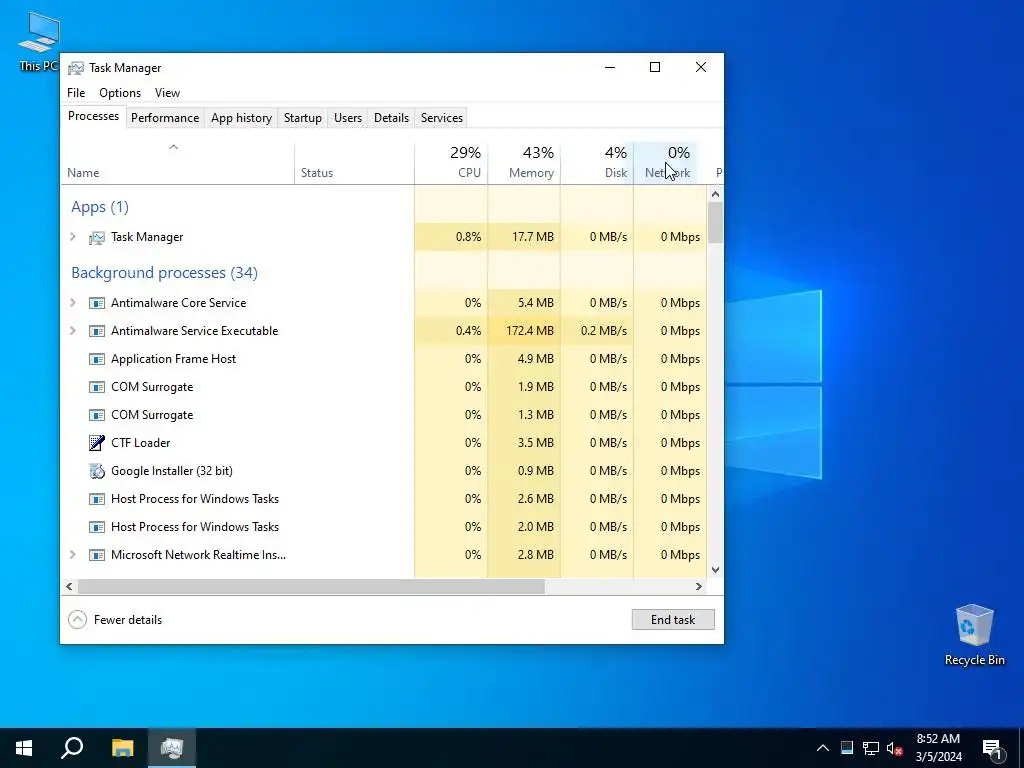1024x768 pixels.
Task: Switch to the App history tab
Action: 241,118
